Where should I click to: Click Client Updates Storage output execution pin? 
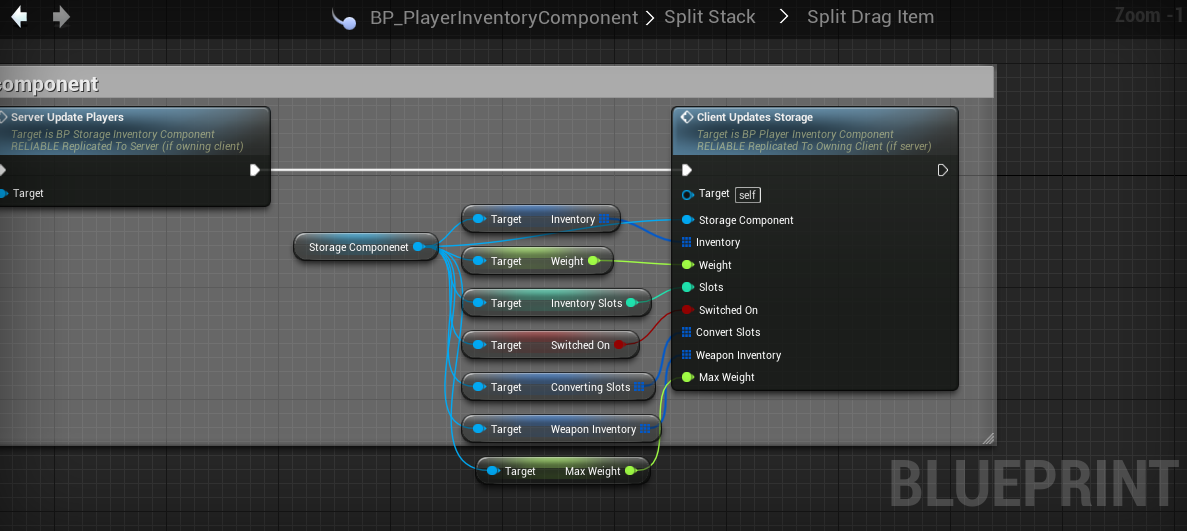pos(942,170)
